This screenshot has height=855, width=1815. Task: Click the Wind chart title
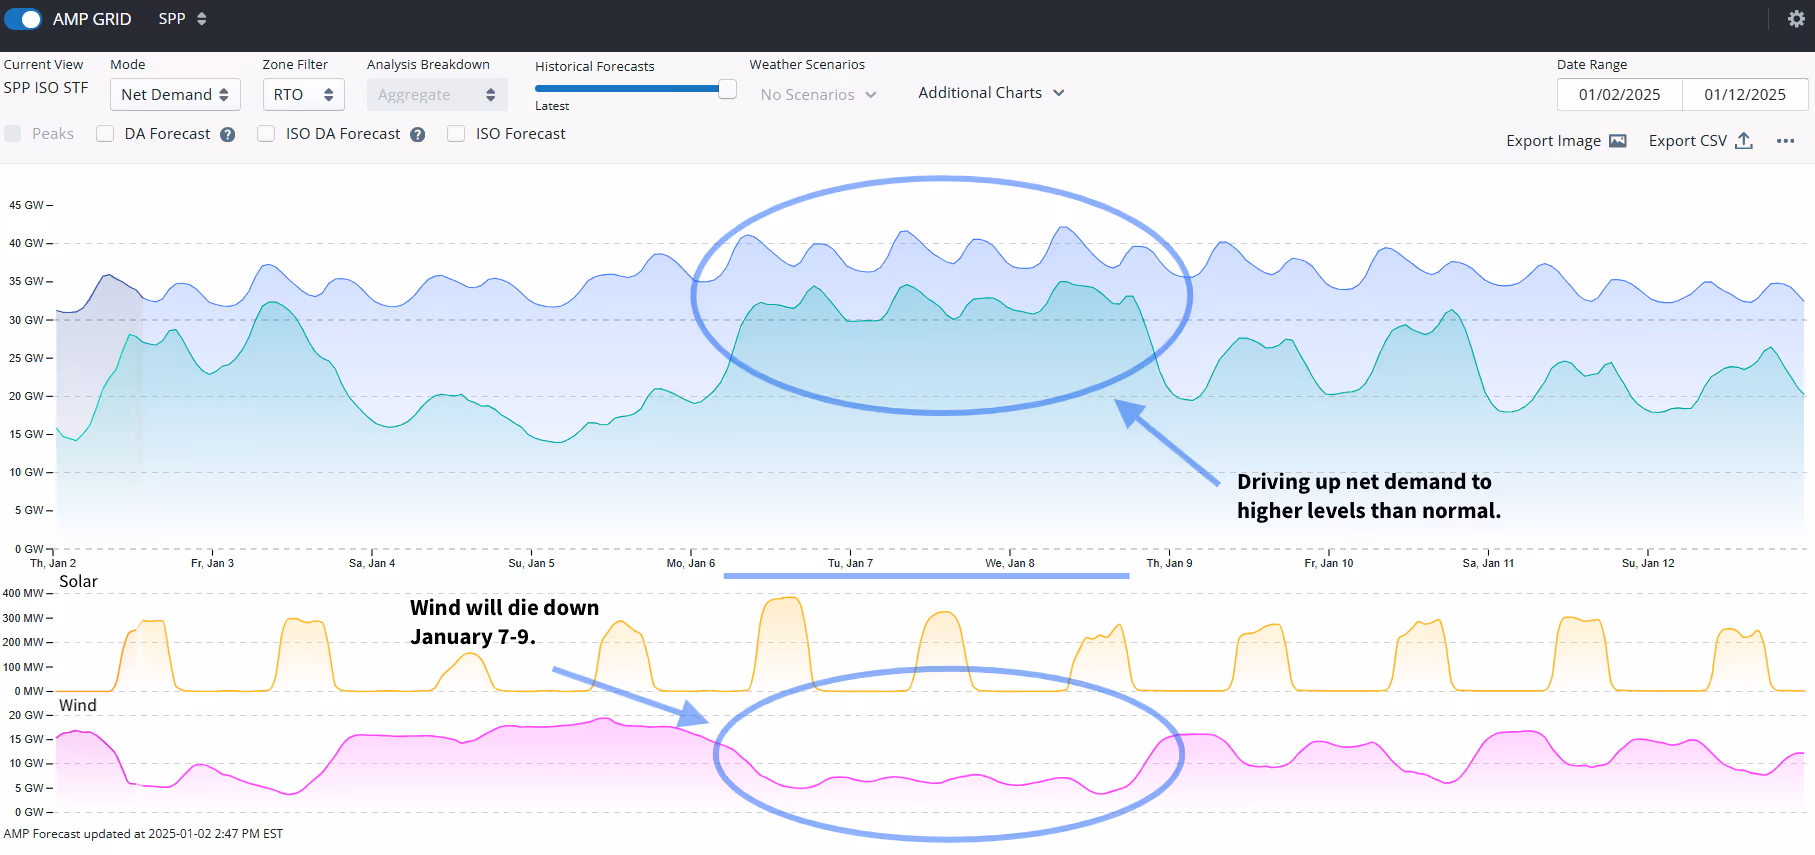78,706
